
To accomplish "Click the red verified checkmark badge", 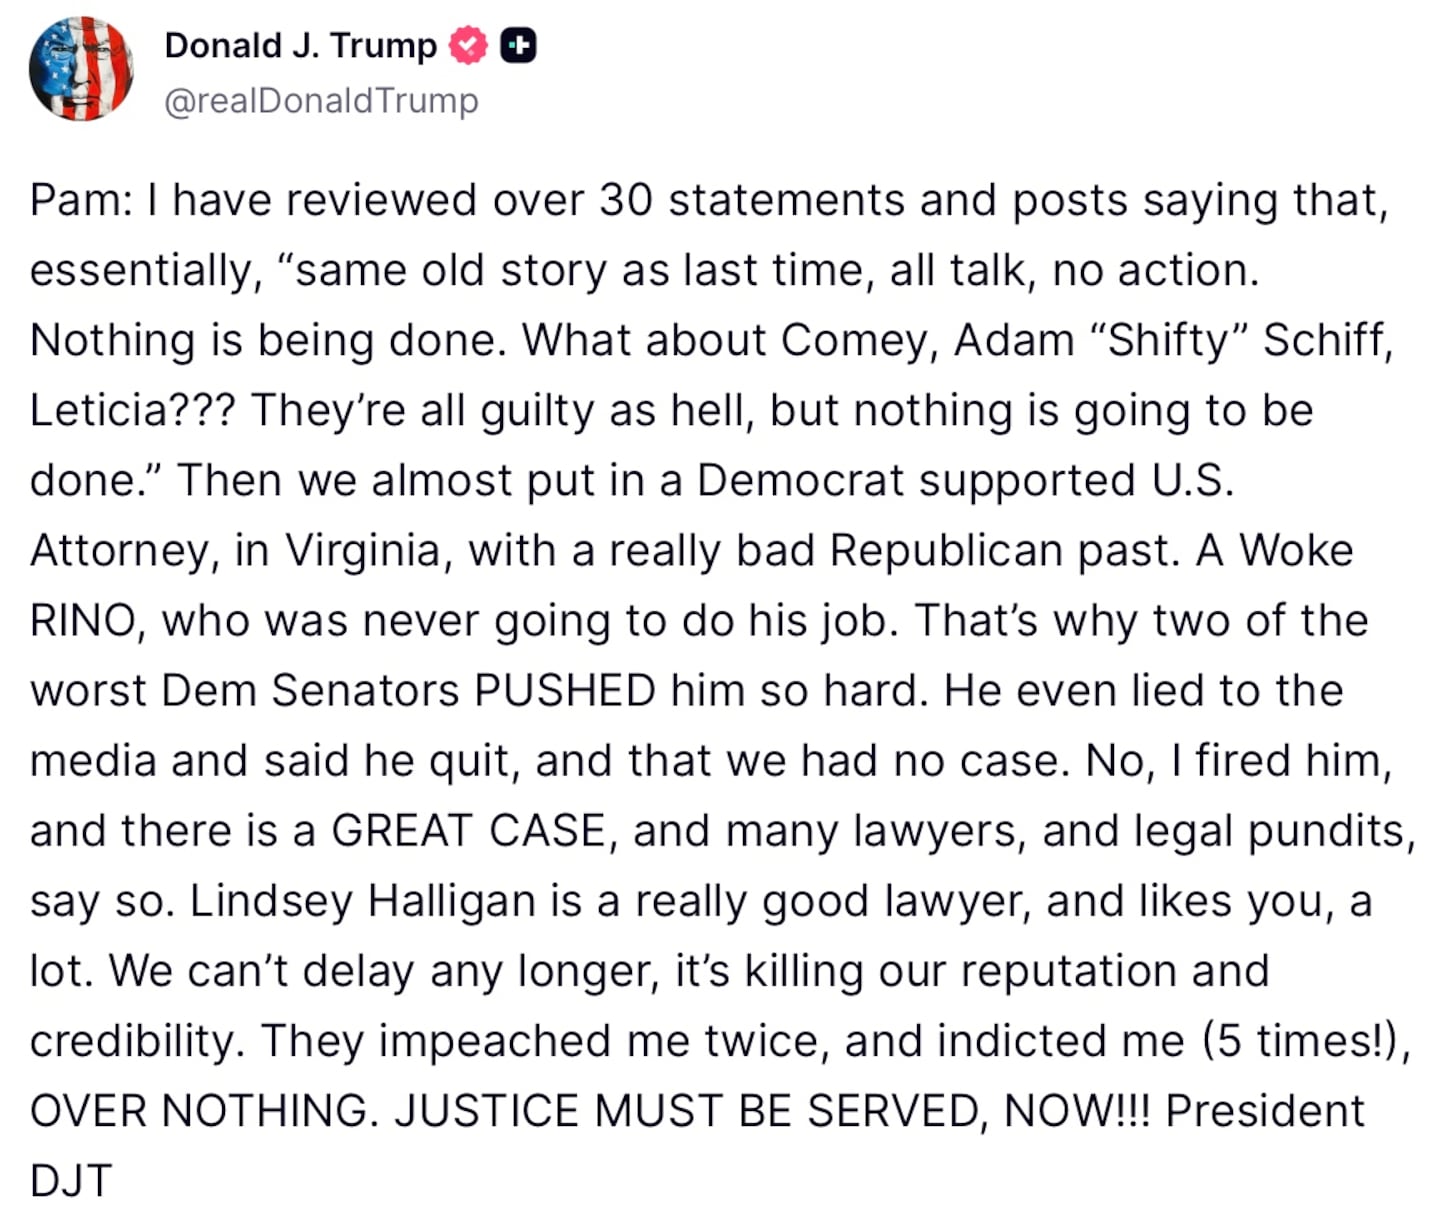I will pos(467,46).
